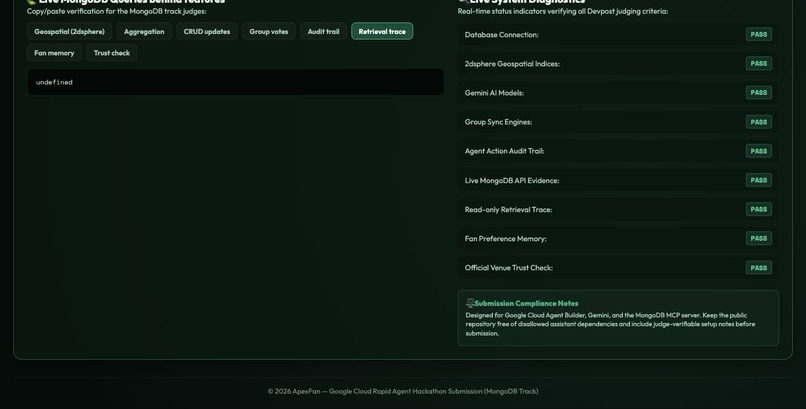Click the Fan Preference Memory PASS badge
The width and height of the screenshot is (806, 409).
[x=759, y=238]
